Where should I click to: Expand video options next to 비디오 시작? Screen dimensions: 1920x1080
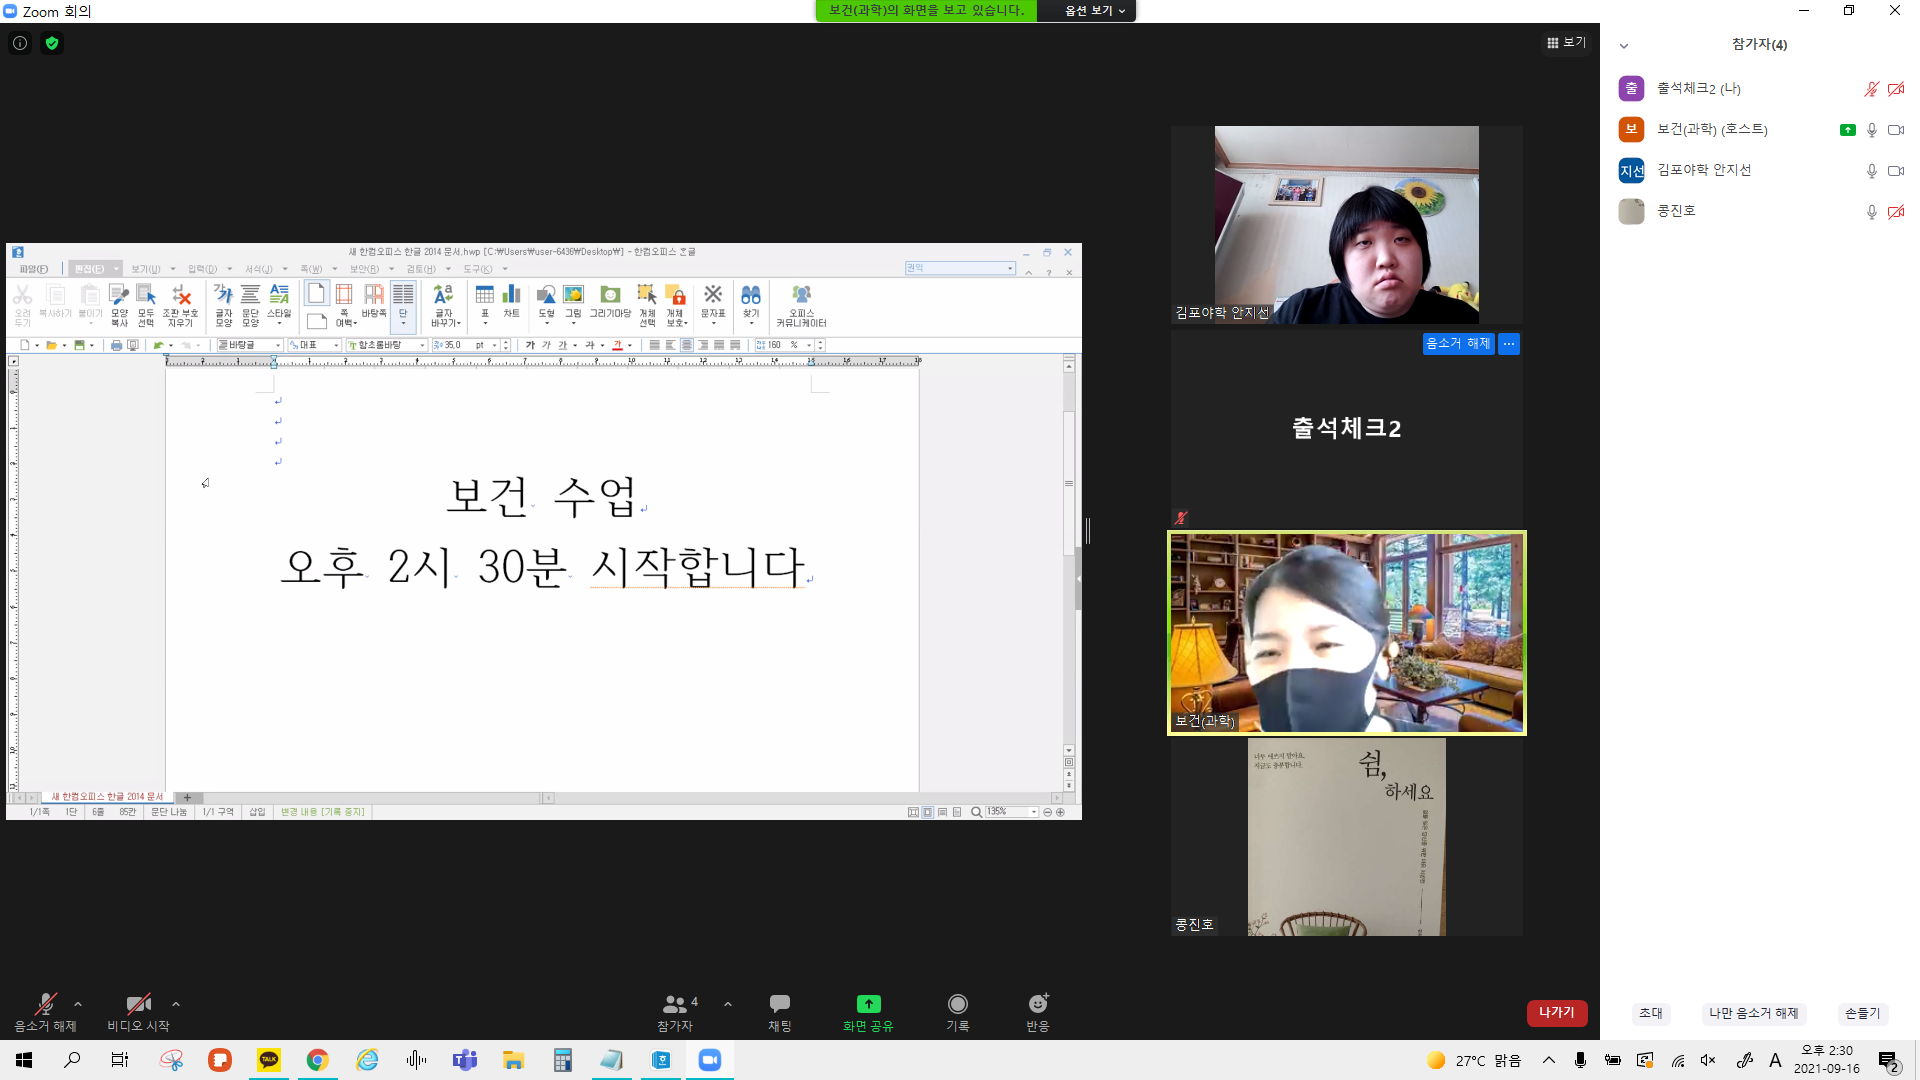coord(176,1004)
